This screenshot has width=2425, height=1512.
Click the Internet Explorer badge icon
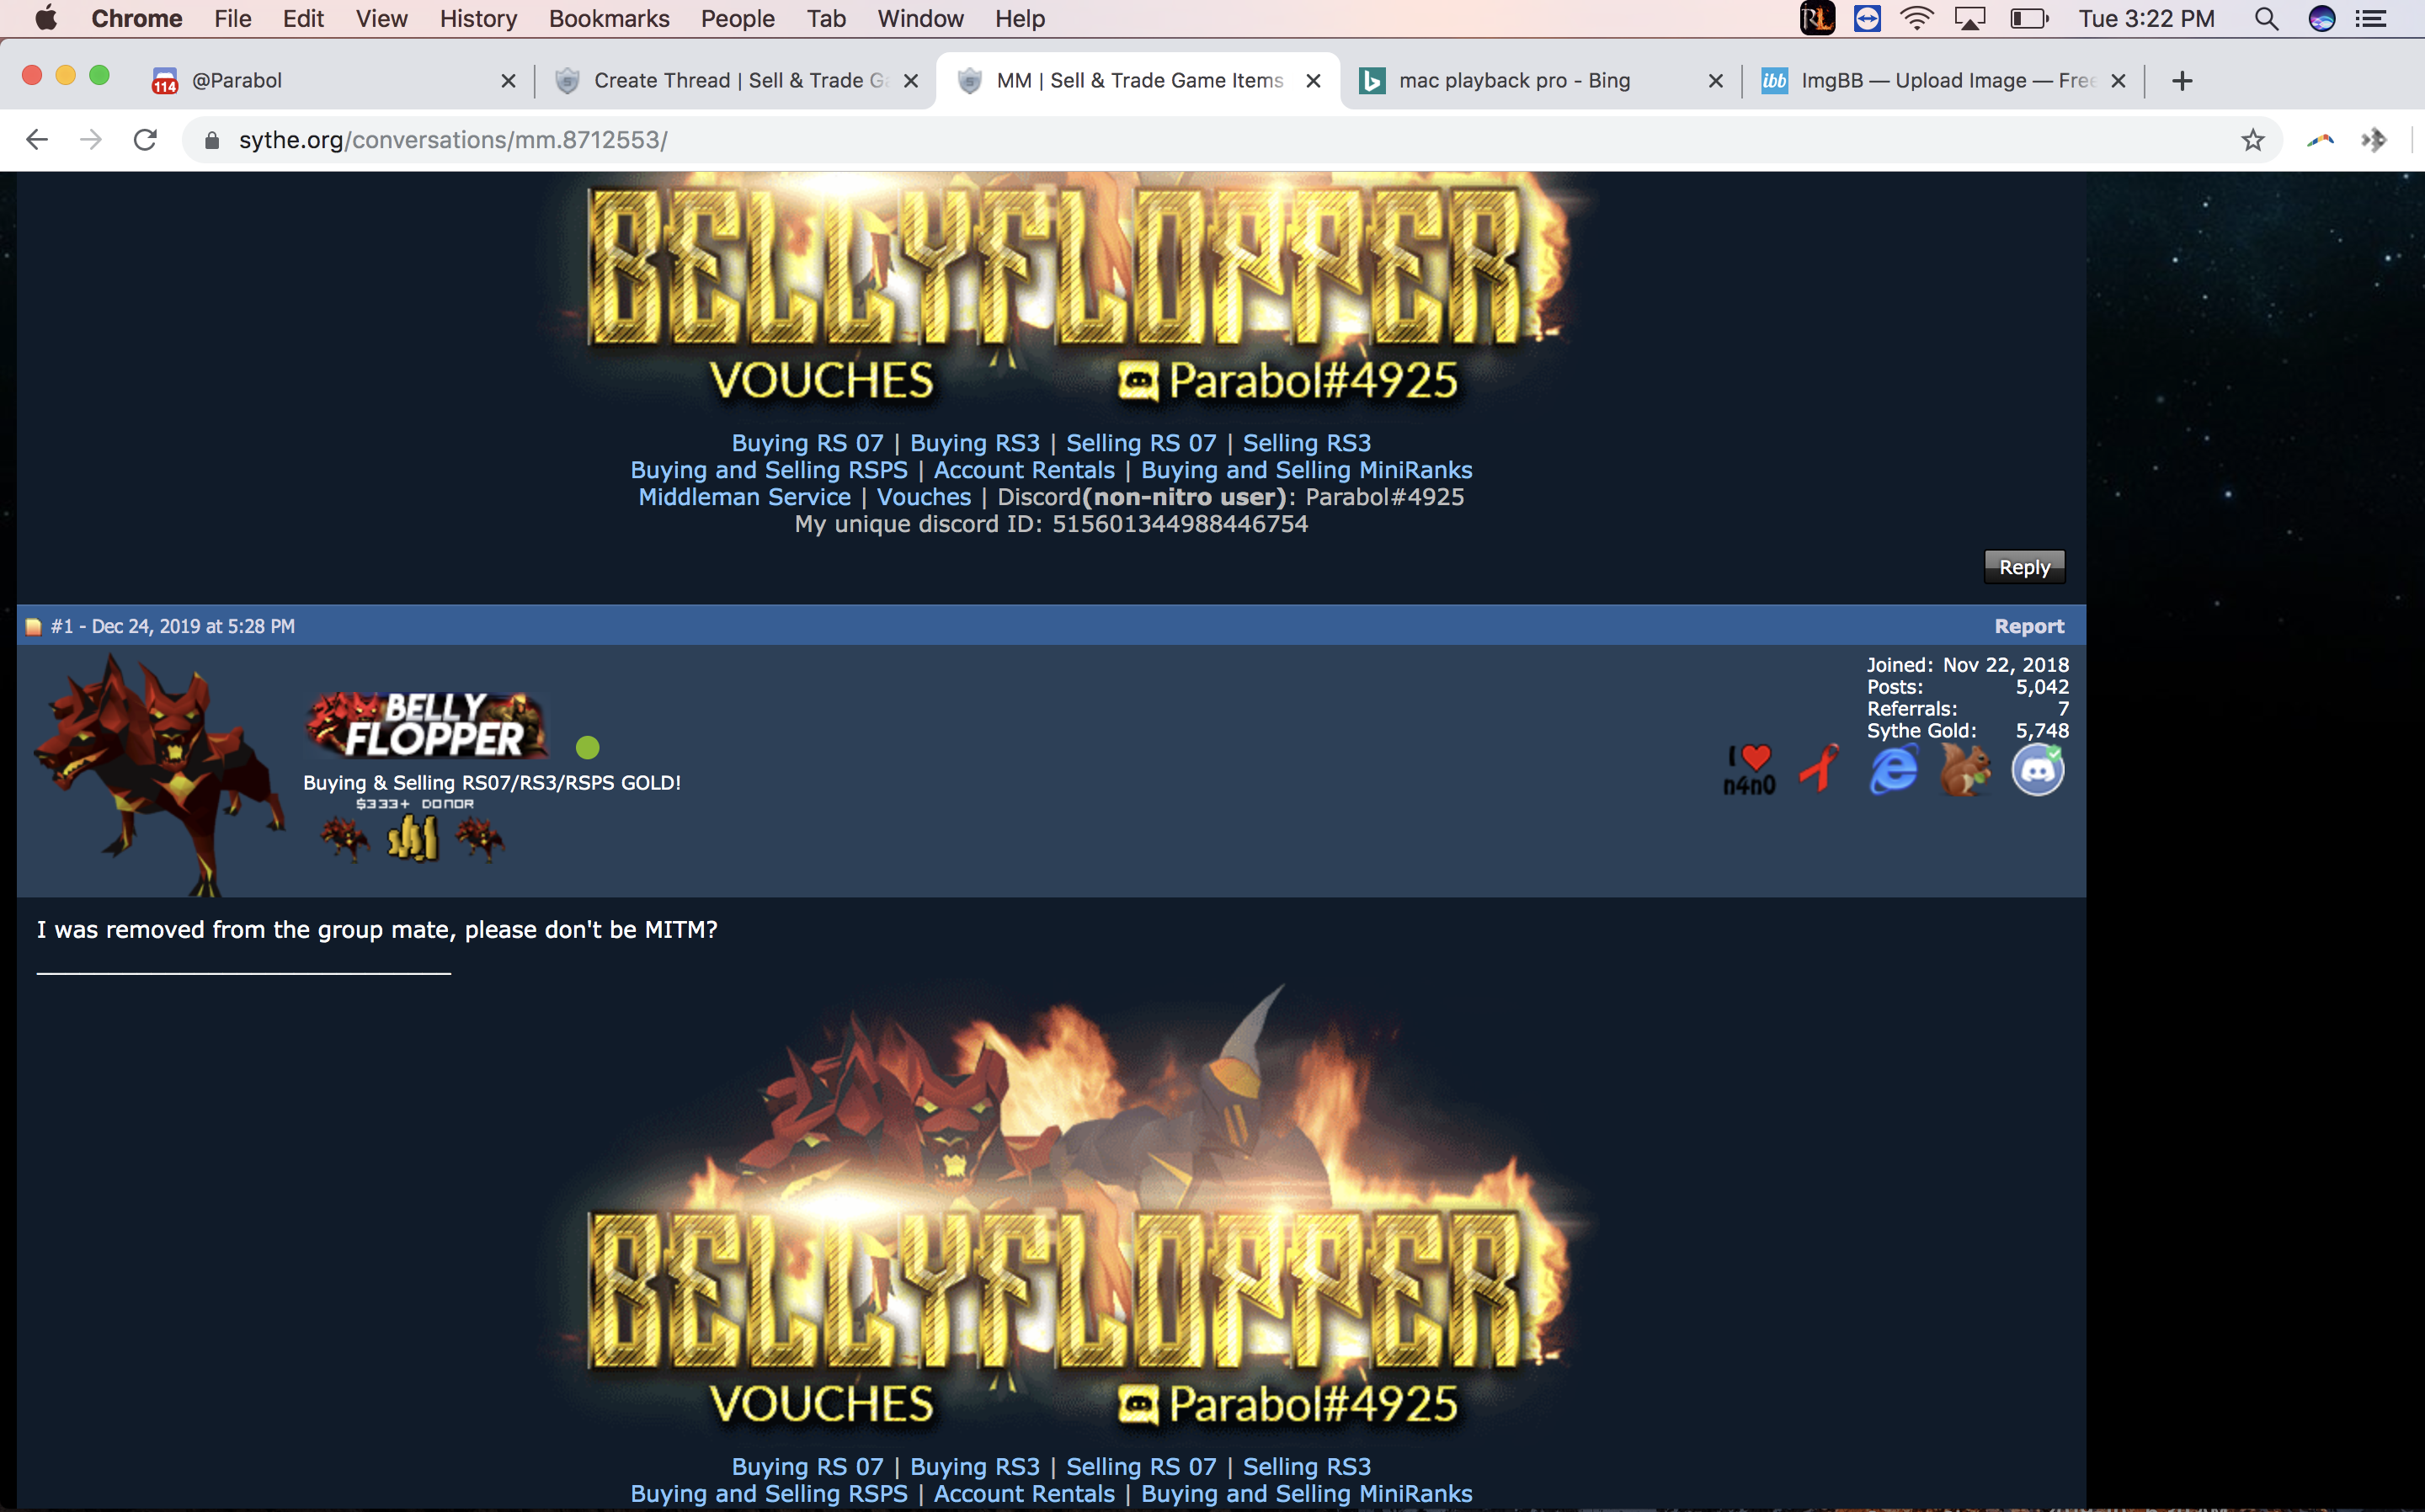(x=1893, y=770)
